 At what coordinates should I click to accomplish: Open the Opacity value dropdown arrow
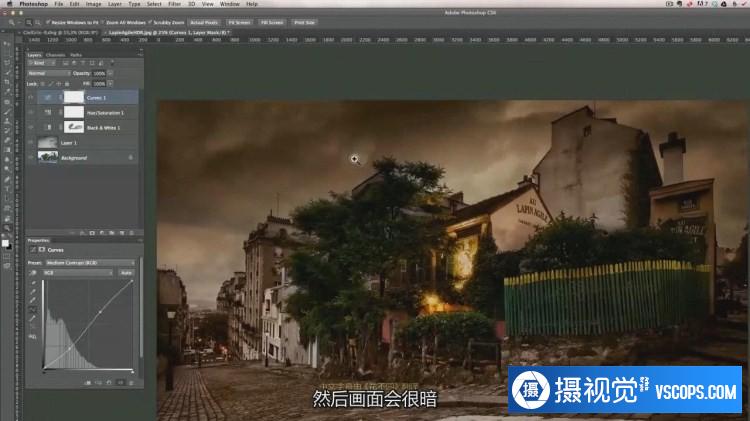(110, 73)
